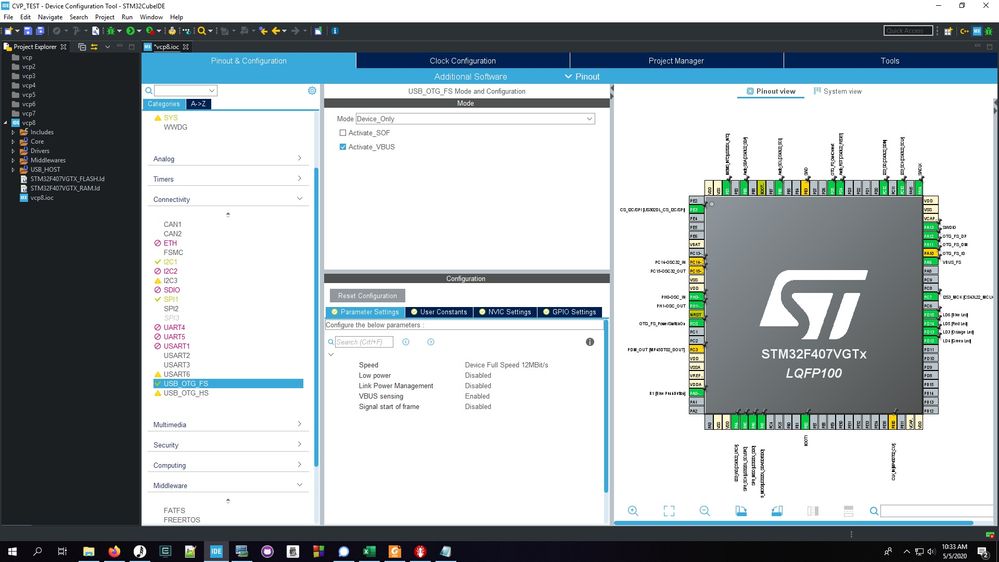Click the Speed value Device Full Speed 12MBit/s
999x562 pixels.
tap(507, 365)
